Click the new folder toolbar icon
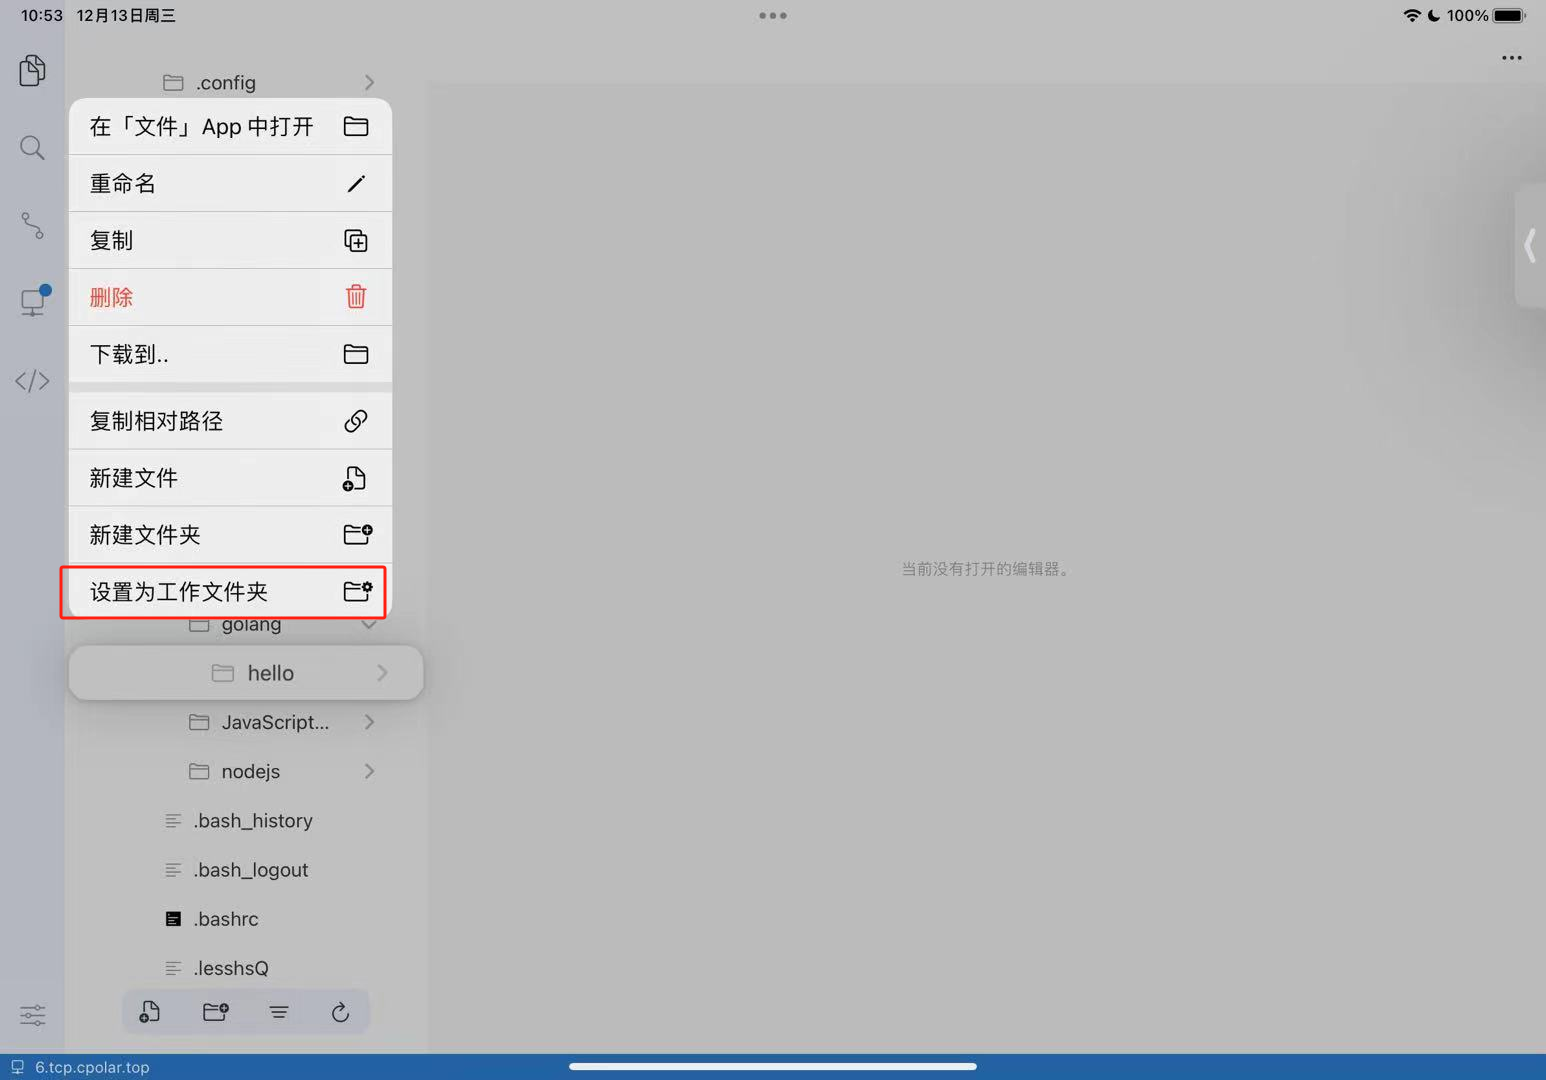This screenshot has width=1546, height=1080. pos(215,1012)
